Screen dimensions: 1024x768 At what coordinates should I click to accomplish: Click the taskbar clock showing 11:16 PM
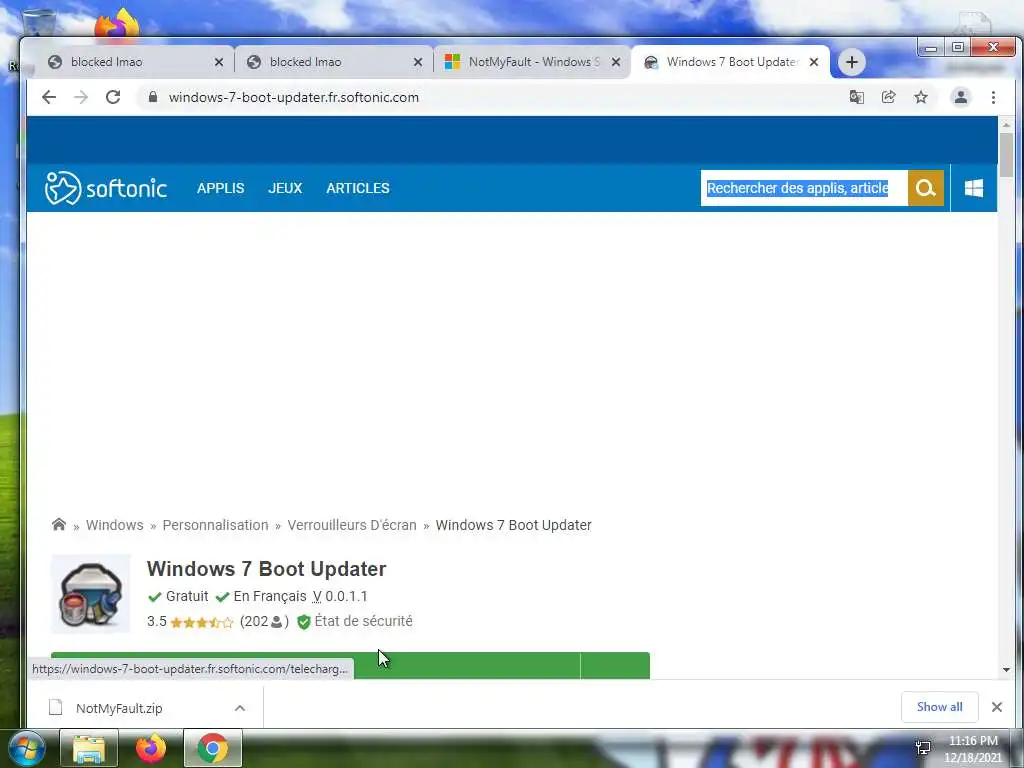pos(973,741)
